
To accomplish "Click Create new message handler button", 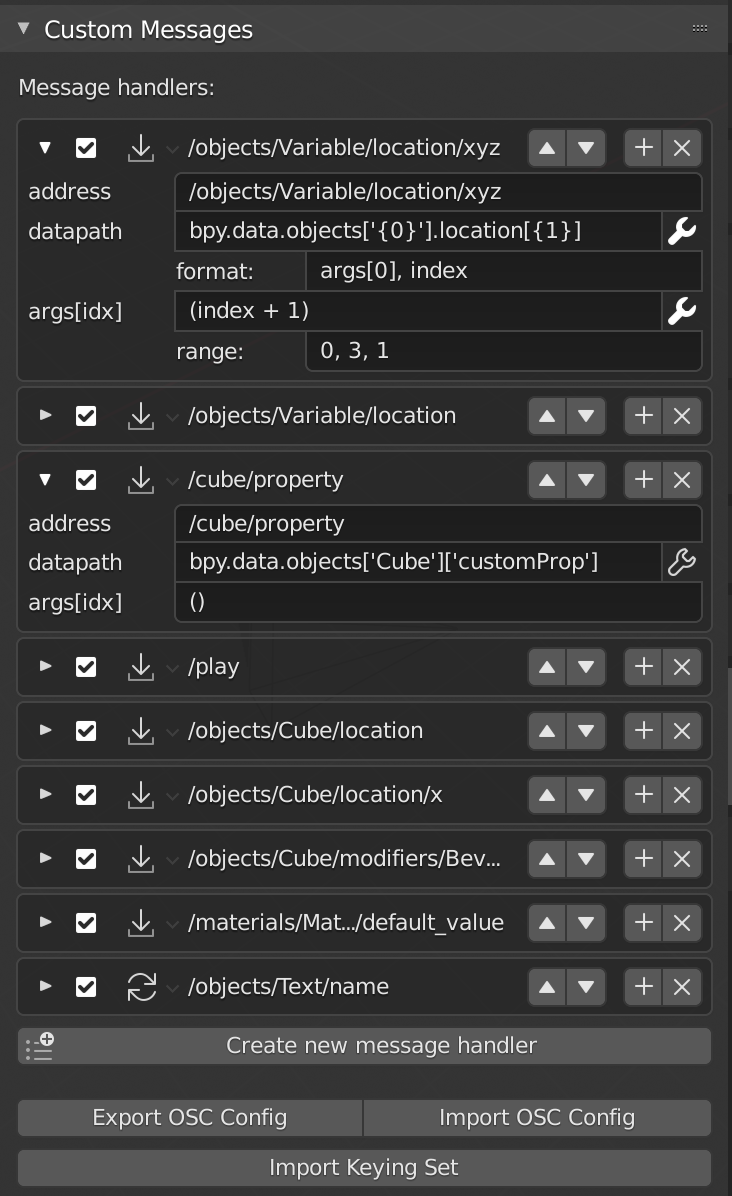I will pyautogui.click(x=364, y=1046).
